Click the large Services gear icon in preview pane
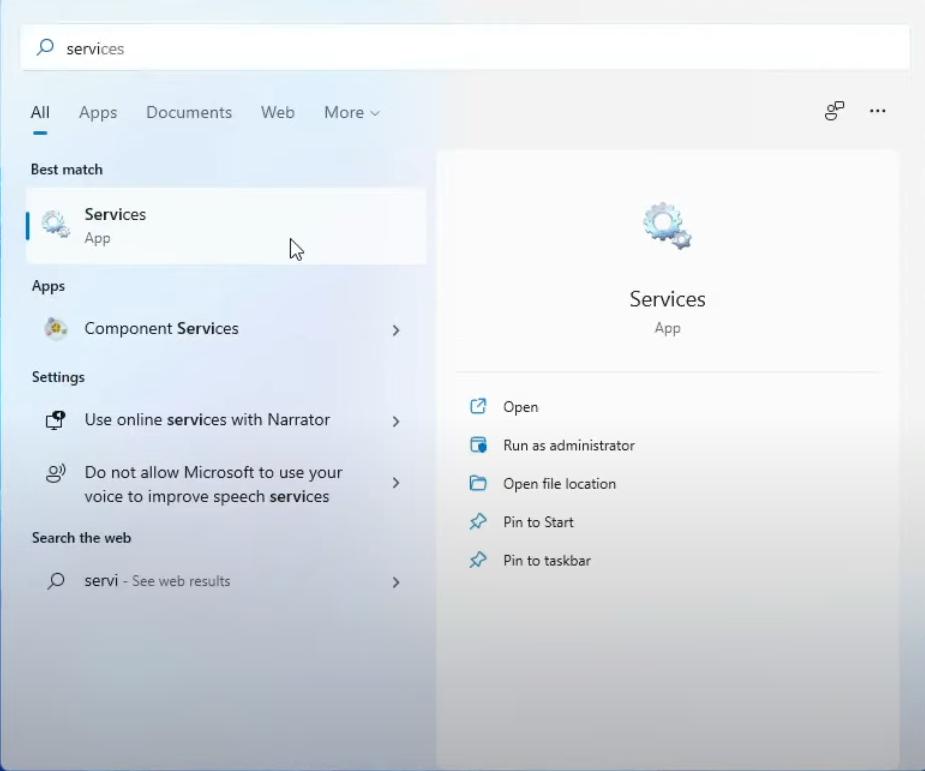The height and width of the screenshot is (771, 925). pos(667,226)
